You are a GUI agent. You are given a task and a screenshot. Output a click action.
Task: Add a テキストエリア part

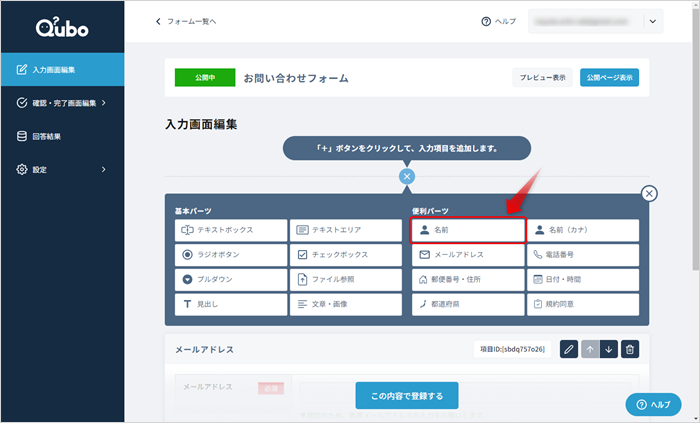[346, 230]
